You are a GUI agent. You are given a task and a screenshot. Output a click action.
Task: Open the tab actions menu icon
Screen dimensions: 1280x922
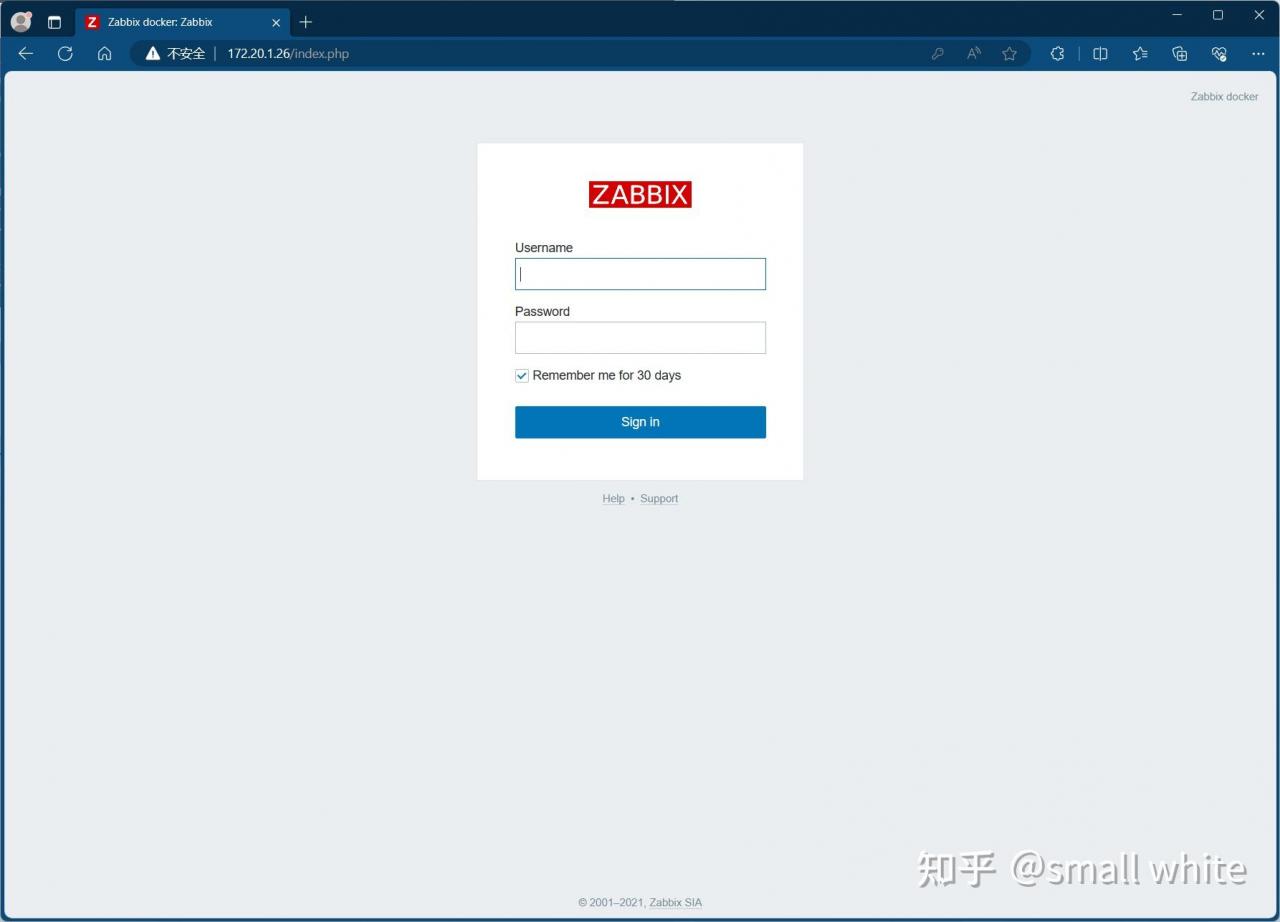click(x=54, y=22)
